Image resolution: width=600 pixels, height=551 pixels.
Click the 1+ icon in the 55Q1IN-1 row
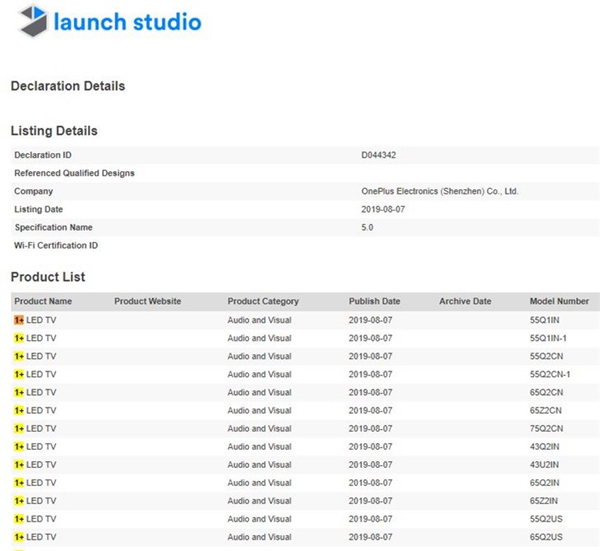(x=19, y=338)
